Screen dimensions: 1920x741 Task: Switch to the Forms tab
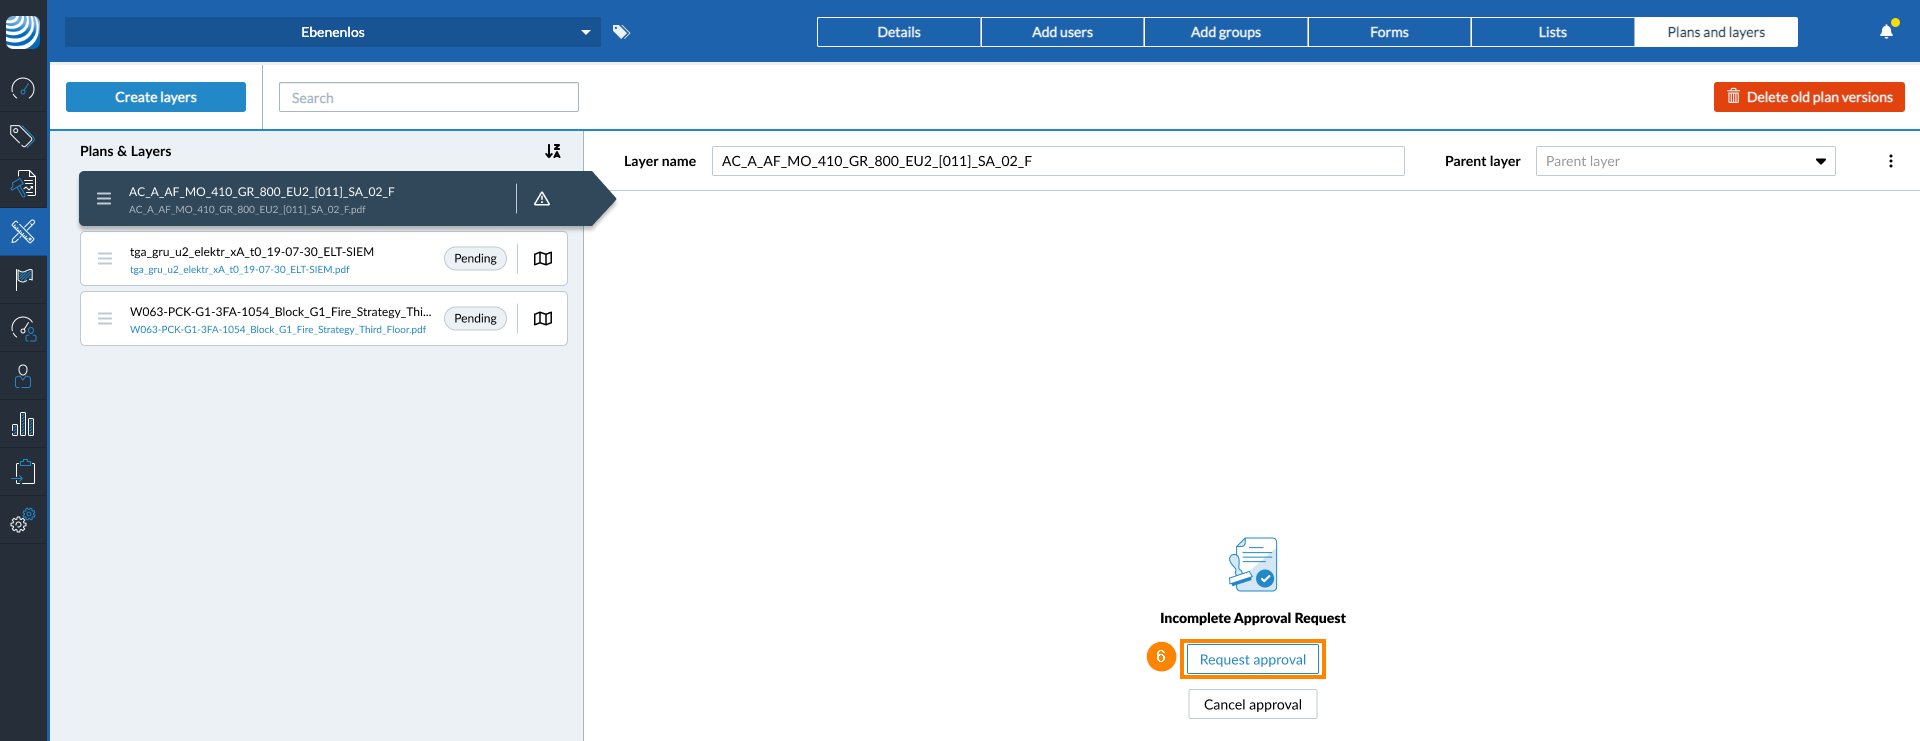(1389, 32)
